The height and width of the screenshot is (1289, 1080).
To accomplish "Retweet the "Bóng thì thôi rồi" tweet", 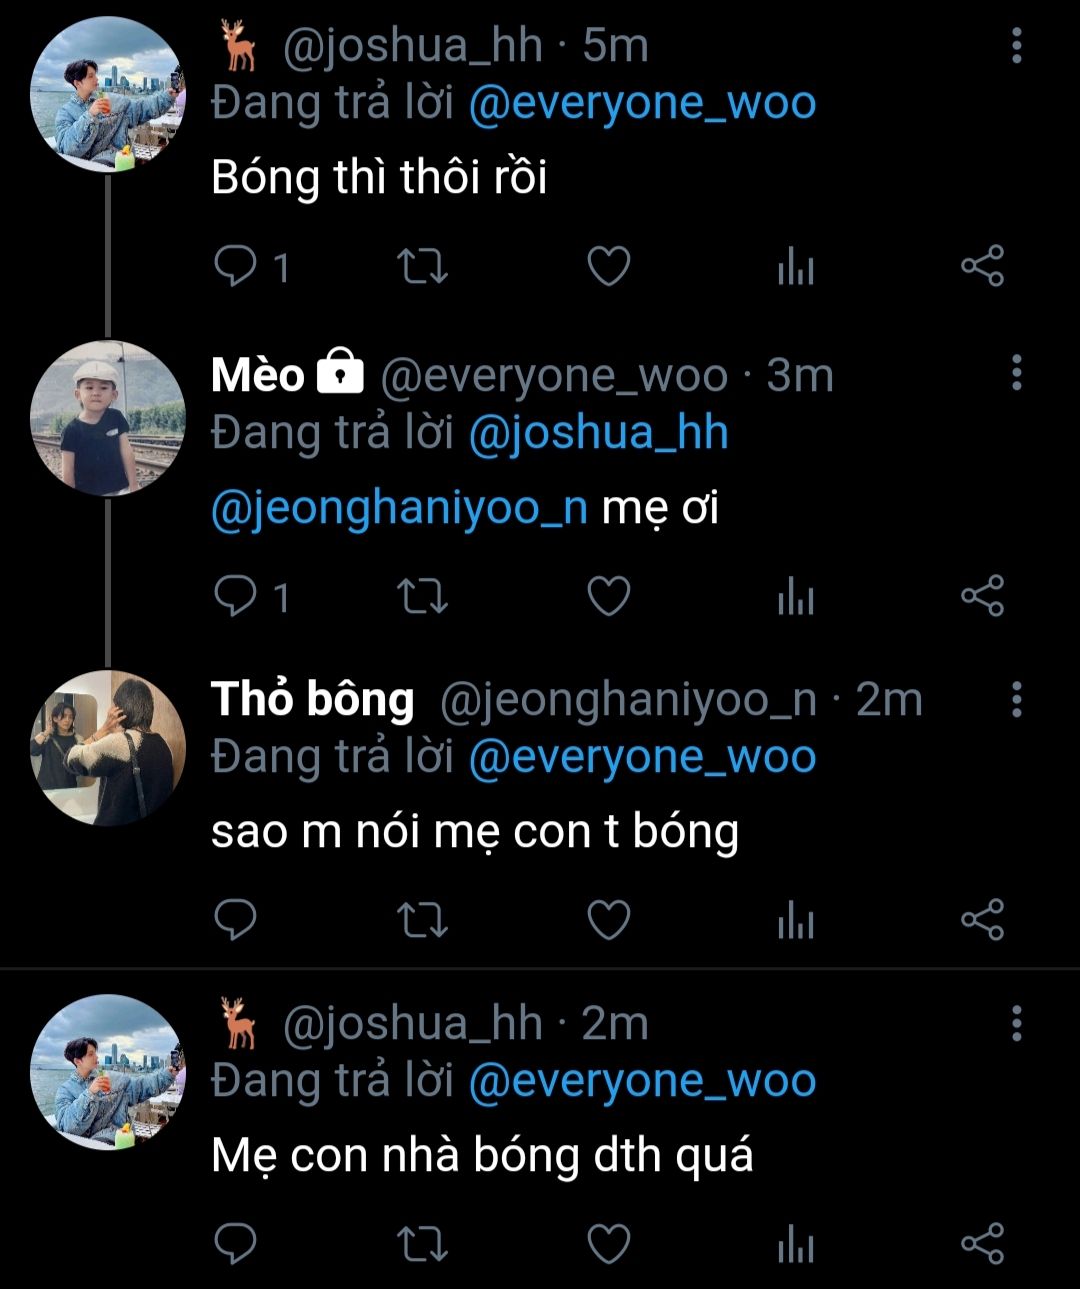I will 422,267.
